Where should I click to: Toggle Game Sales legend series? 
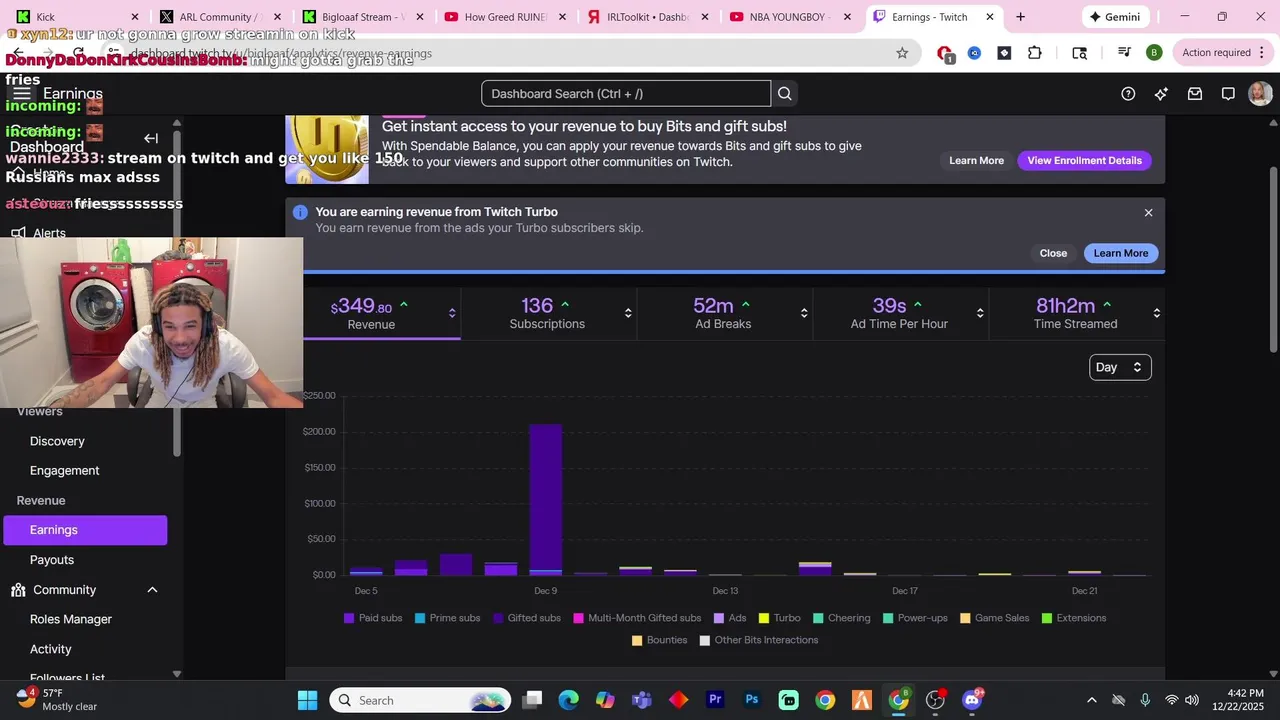[995, 618]
